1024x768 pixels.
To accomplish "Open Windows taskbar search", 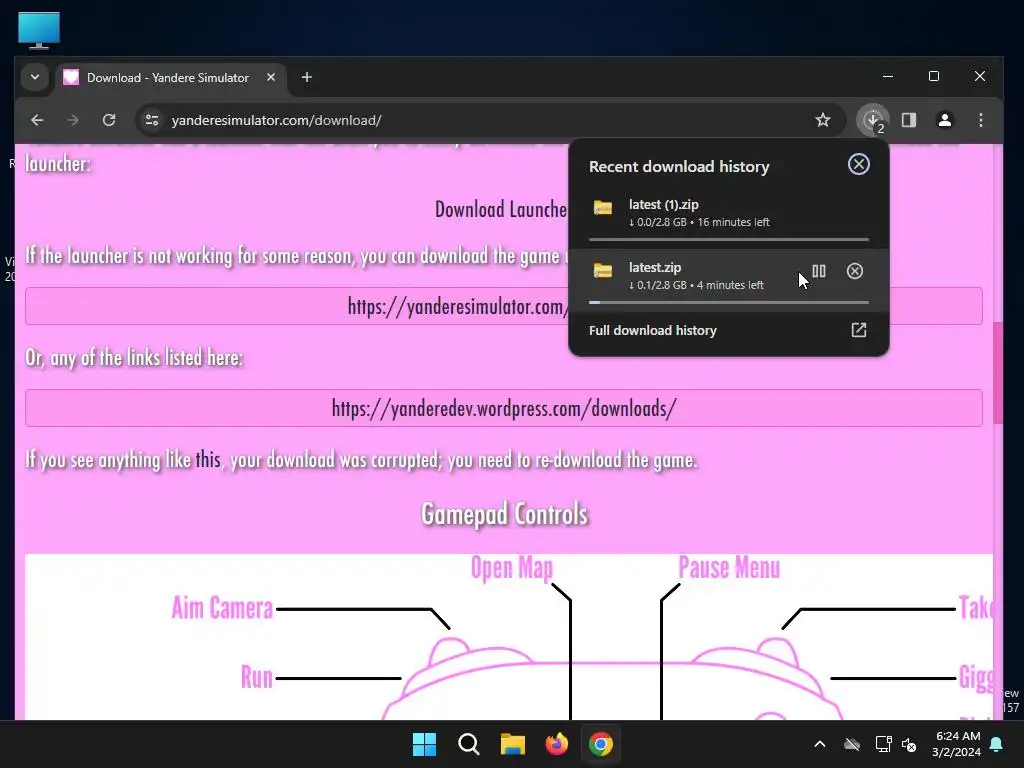I will click(x=469, y=744).
